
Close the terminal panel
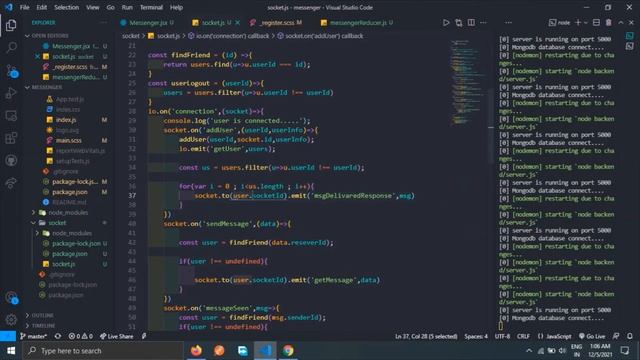(x=631, y=23)
